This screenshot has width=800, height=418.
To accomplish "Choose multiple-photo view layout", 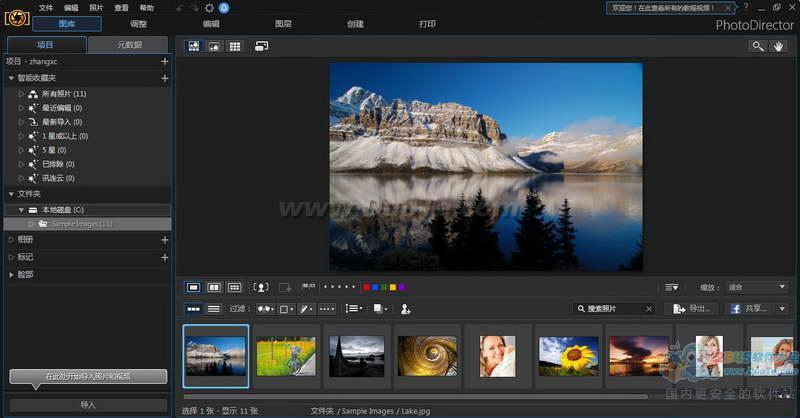I will click(234, 287).
